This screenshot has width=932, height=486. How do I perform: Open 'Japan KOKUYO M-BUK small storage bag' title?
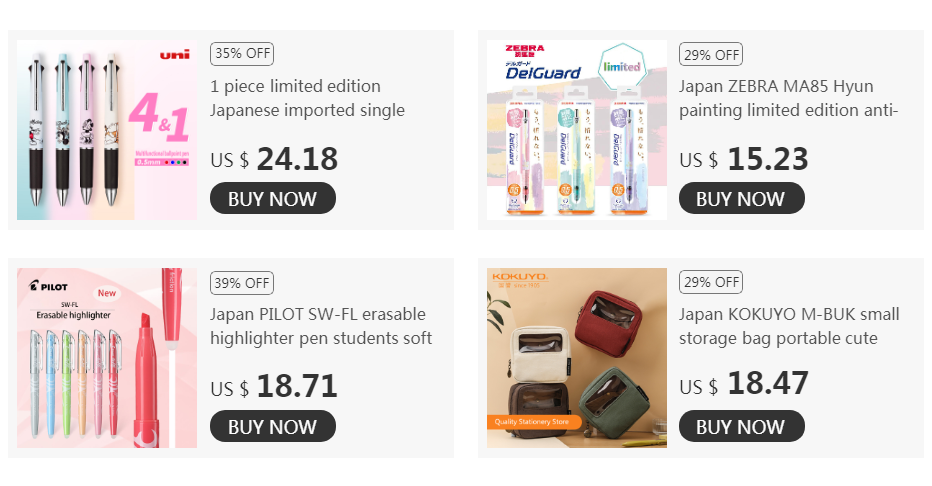[789, 326]
